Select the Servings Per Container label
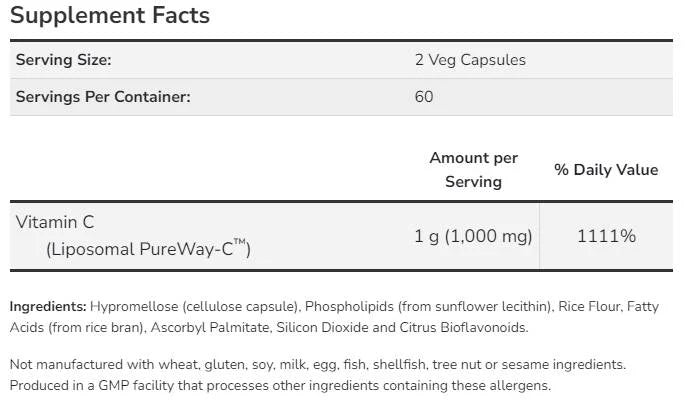 pyautogui.click(x=102, y=97)
